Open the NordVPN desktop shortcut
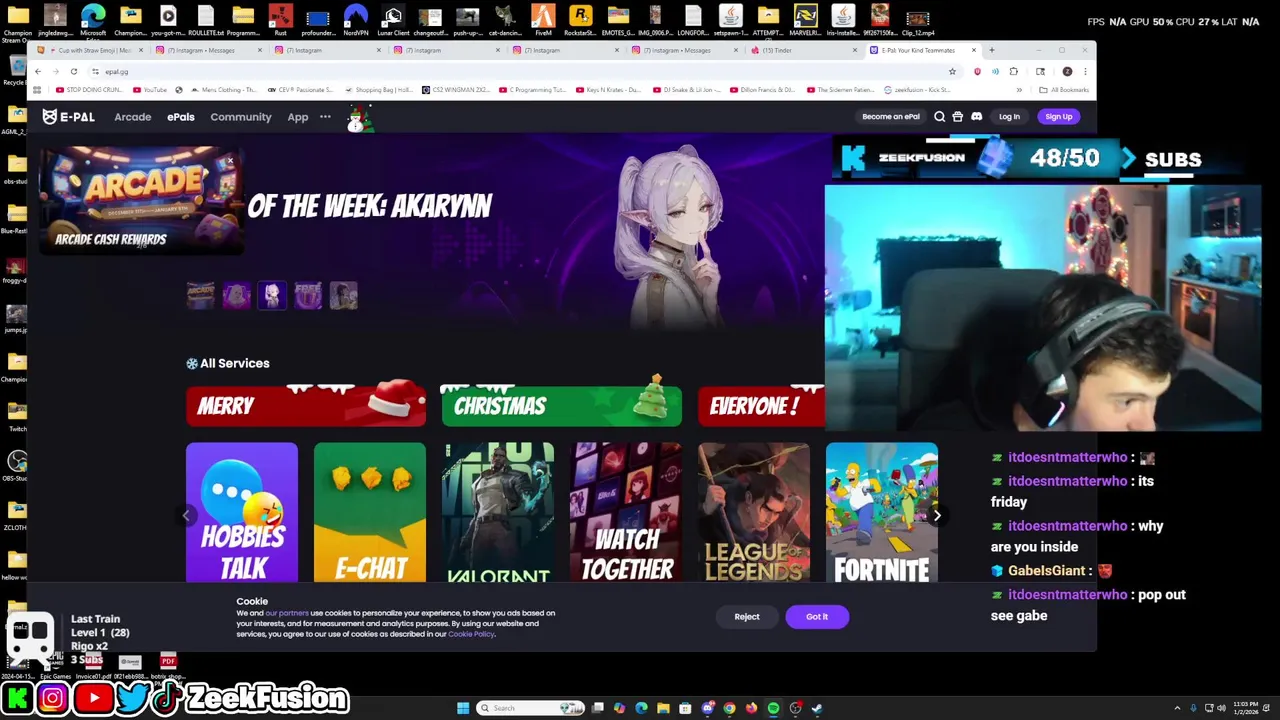This screenshot has height=720, width=1280. [355, 20]
